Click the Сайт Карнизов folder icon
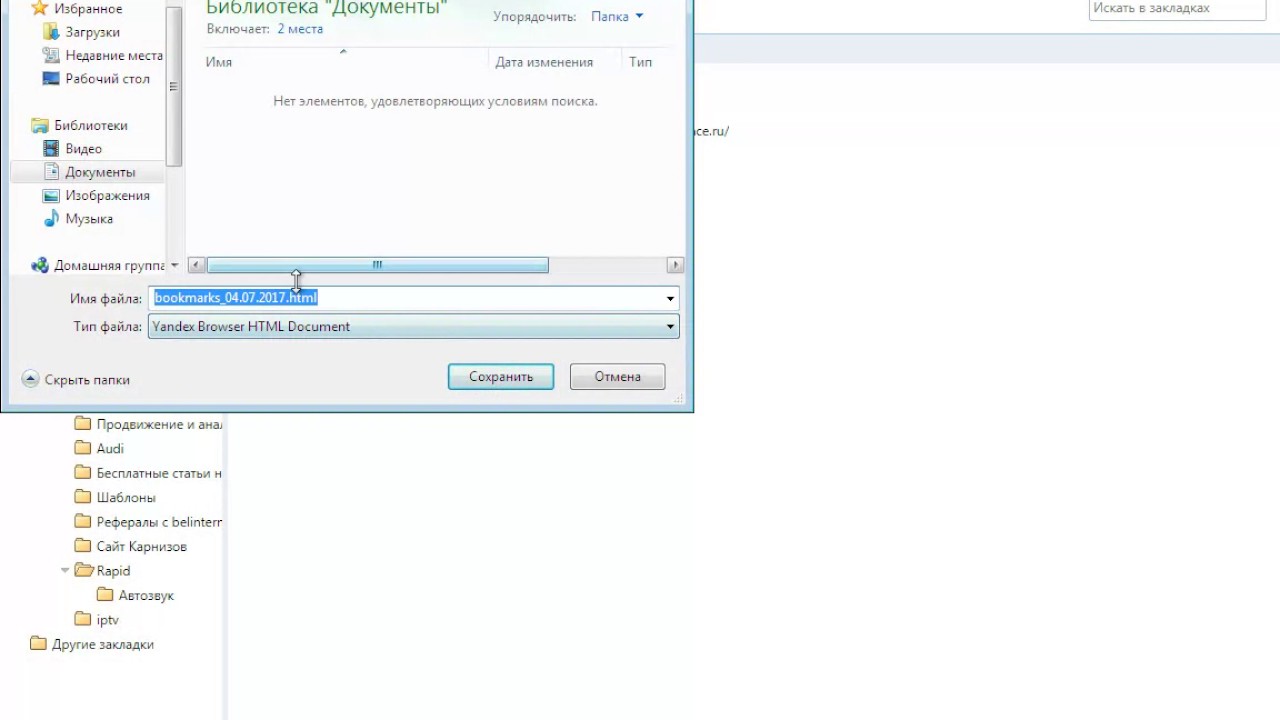This screenshot has height=720, width=1280. pos(83,546)
